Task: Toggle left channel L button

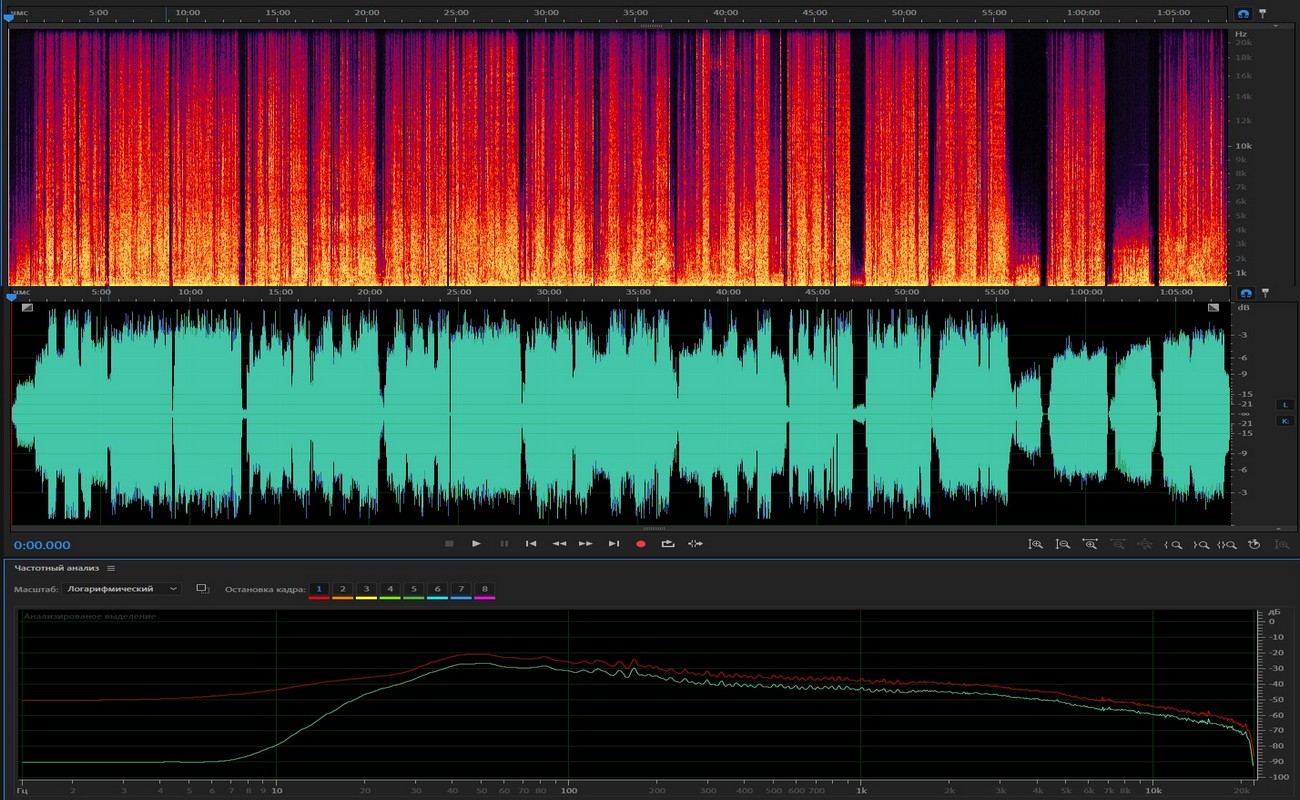Action: coord(1285,404)
